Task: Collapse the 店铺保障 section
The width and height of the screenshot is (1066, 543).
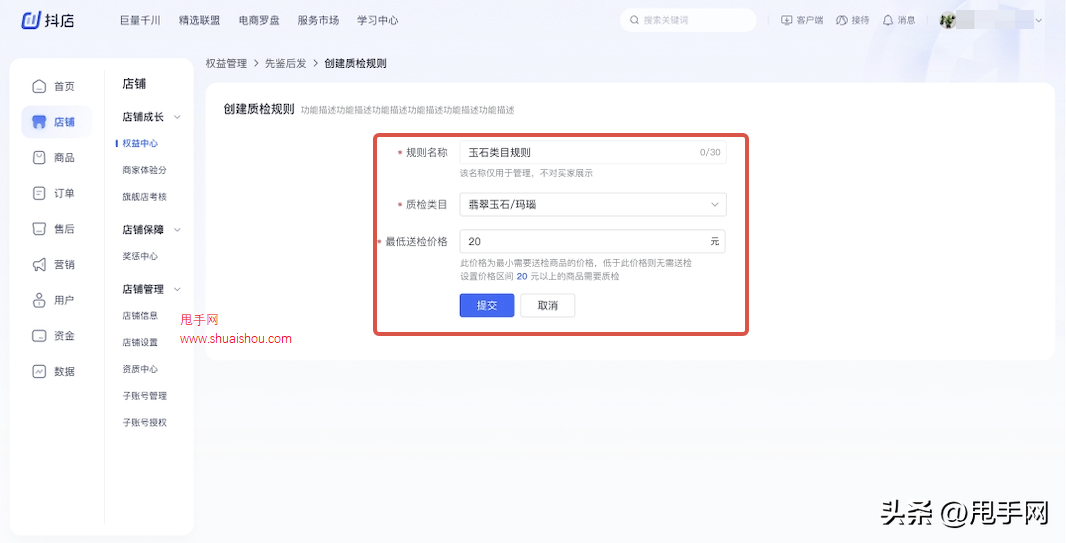Action: click(x=177, y=230)
